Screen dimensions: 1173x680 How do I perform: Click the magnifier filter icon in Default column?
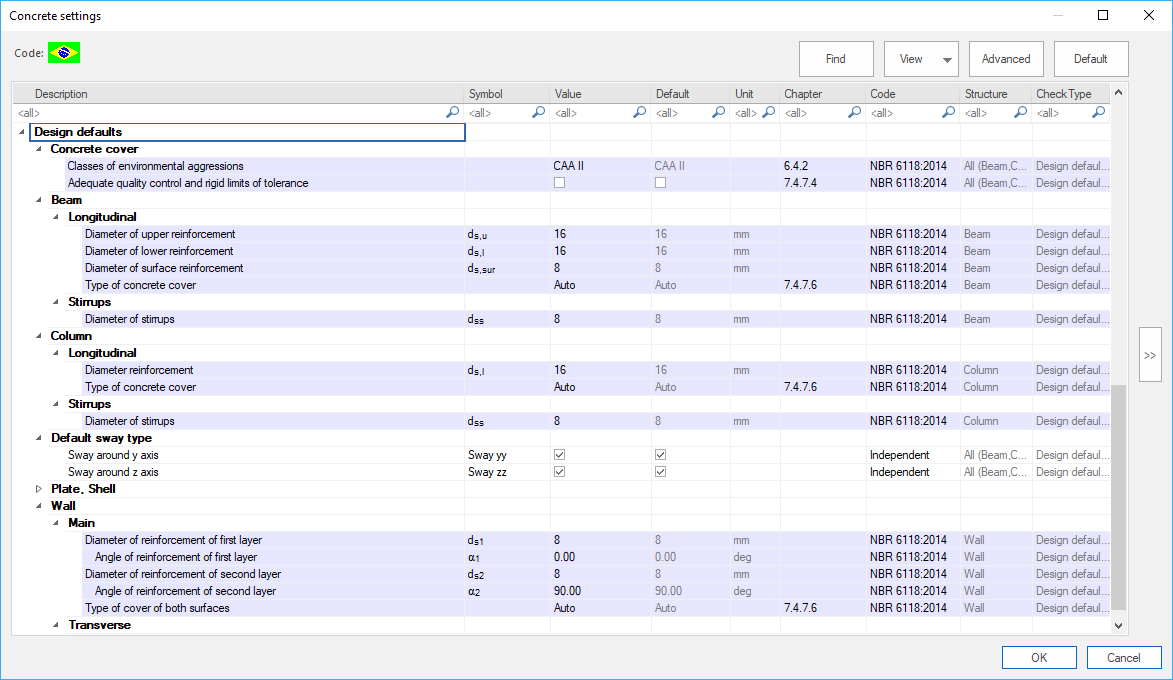coord(717,112)
